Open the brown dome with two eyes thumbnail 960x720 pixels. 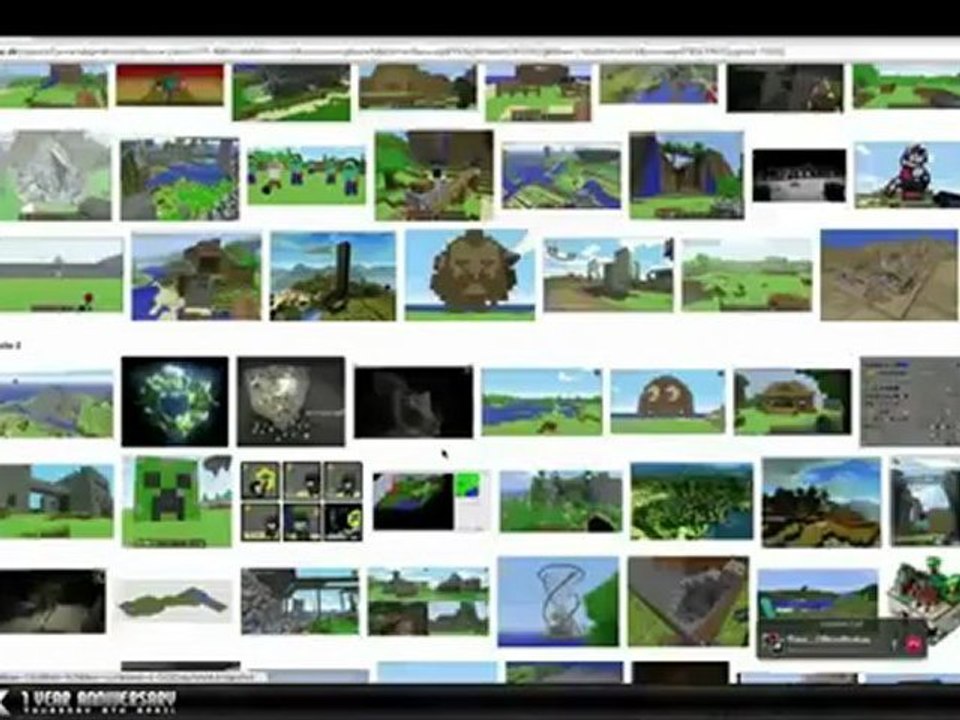pos(667,401)
